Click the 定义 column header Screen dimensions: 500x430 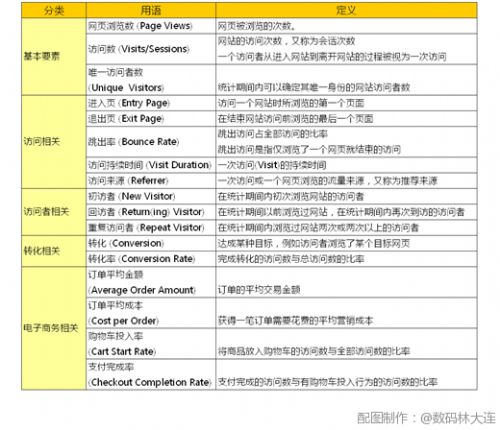(x=346, y=10)
